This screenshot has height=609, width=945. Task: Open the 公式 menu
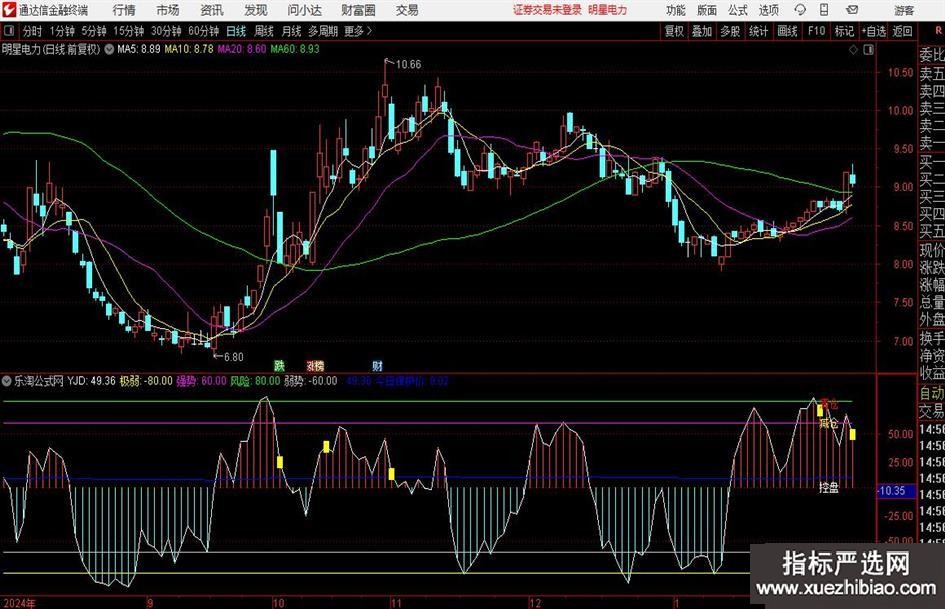pos(738,10)
